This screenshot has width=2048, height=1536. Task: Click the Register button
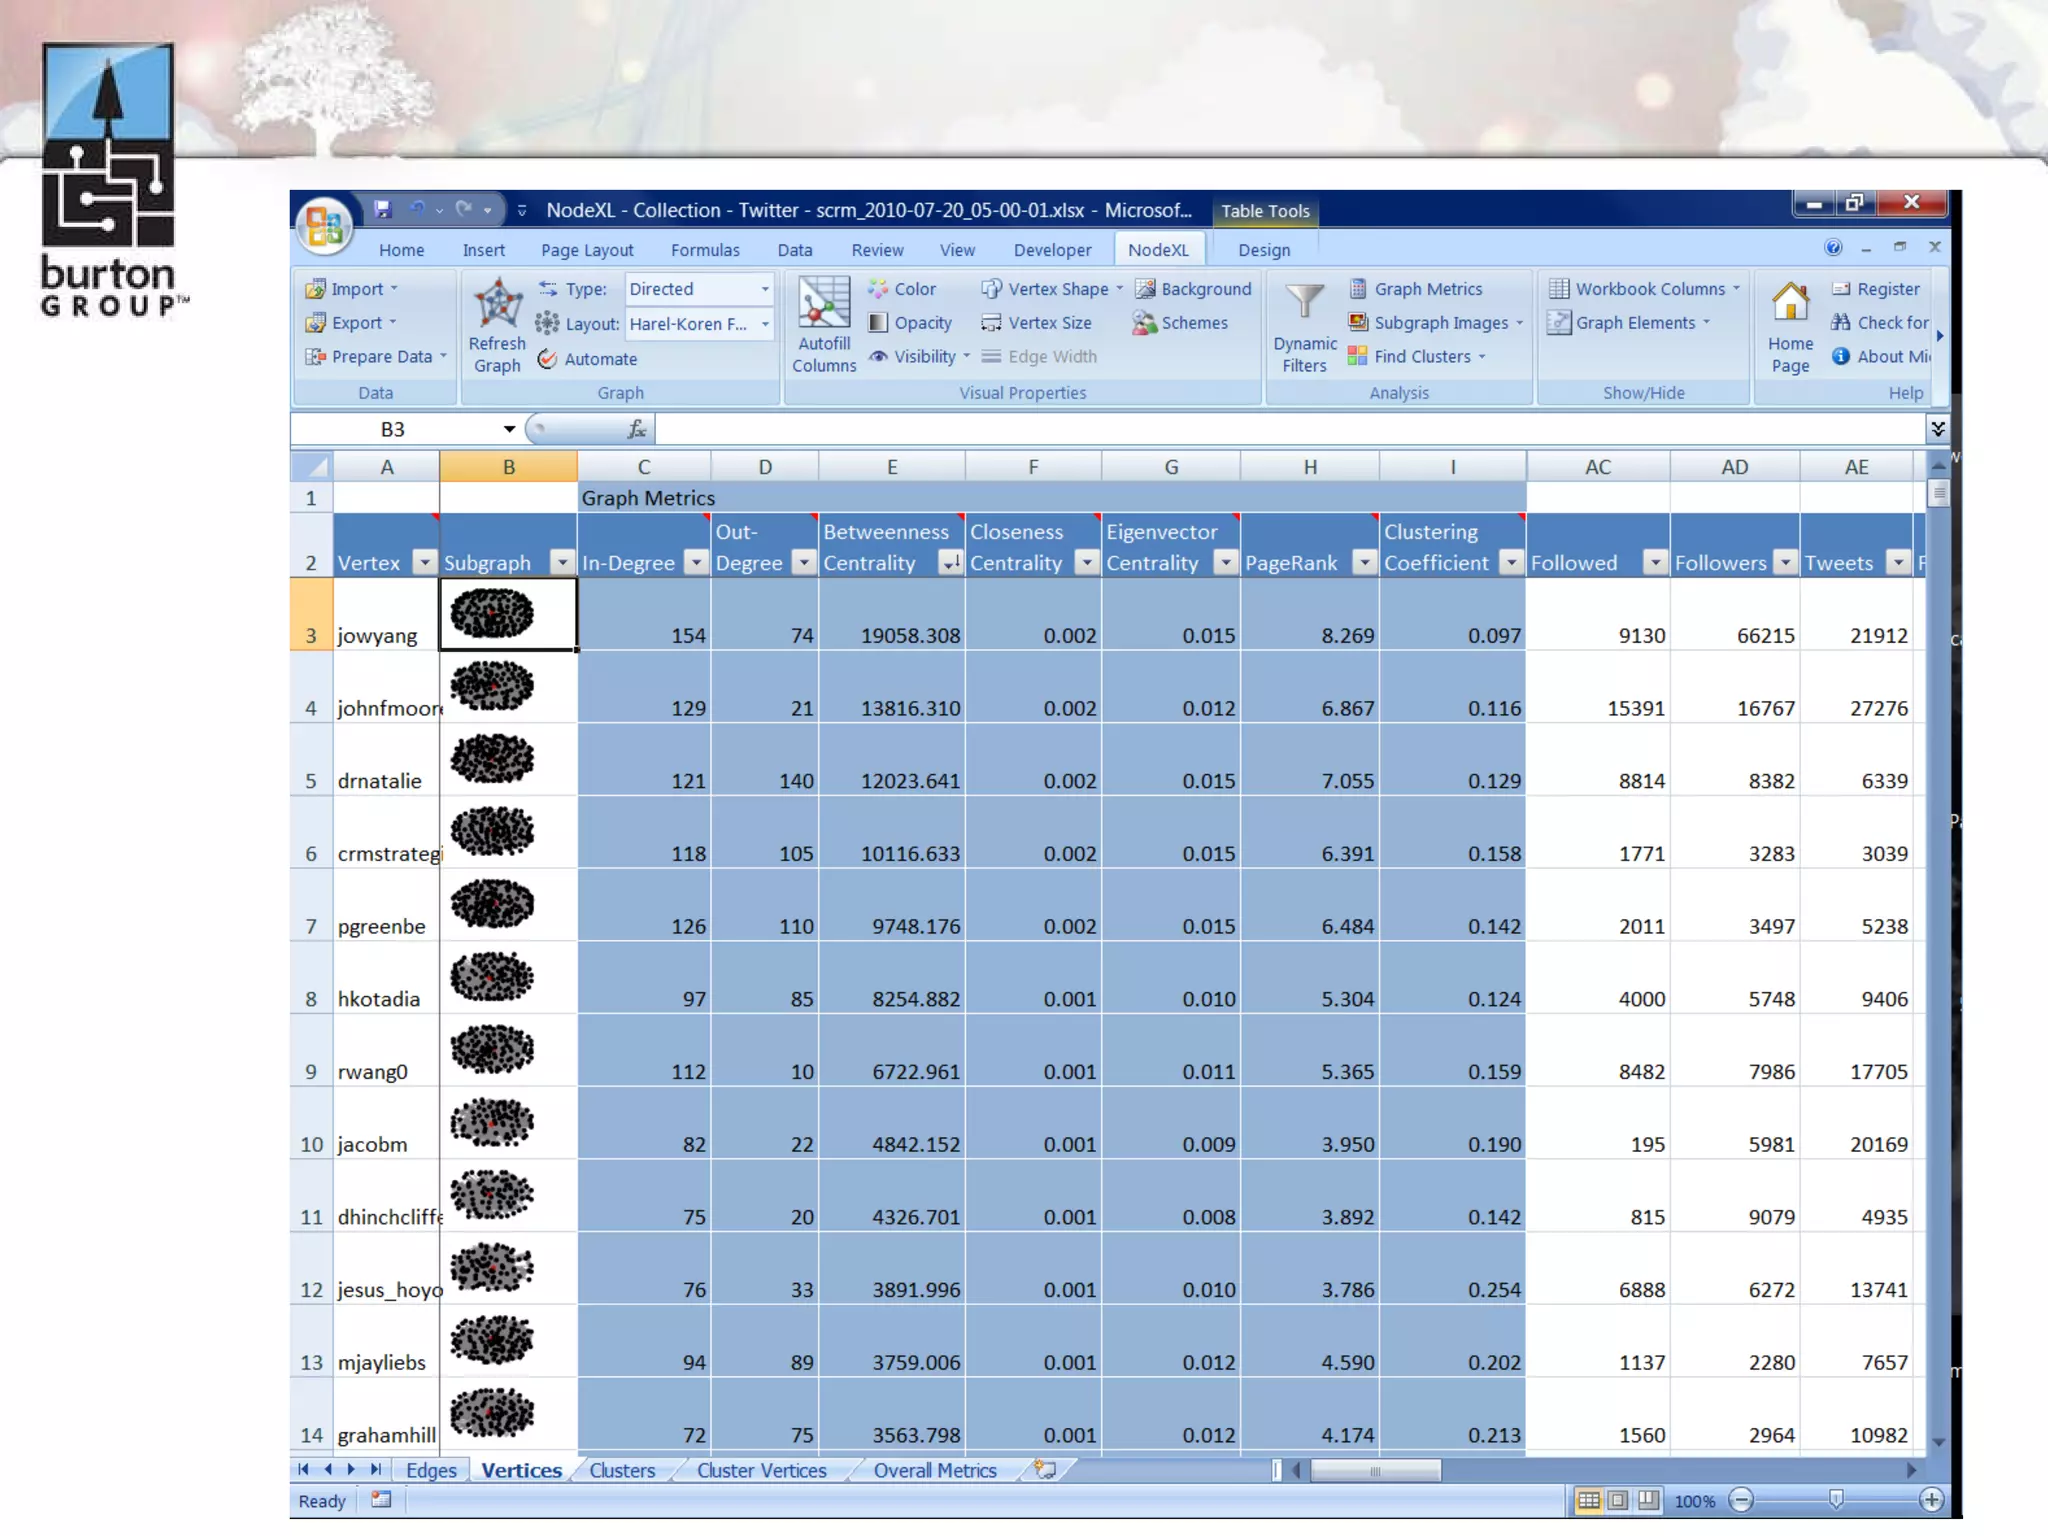point(1887,289)
